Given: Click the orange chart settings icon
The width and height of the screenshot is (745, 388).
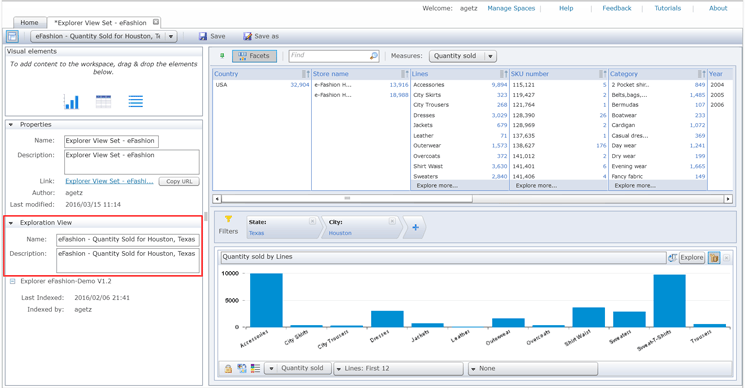Looking at the screenshot, I should tap(714, 257).
